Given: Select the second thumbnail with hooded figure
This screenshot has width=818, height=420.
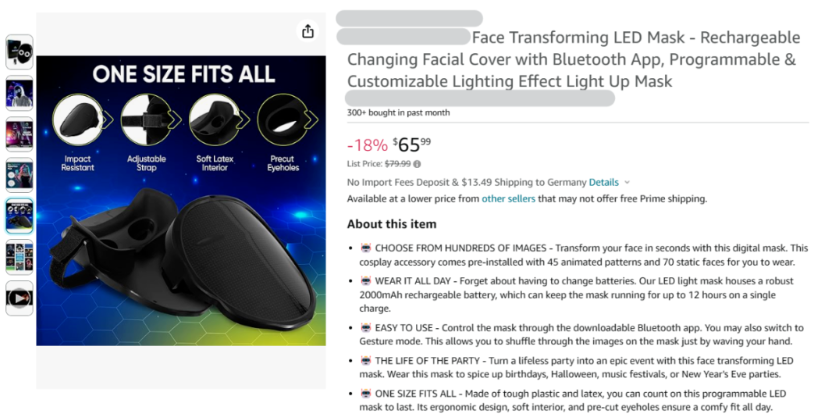Looking at the screenshot, I should (x=19, y=93).
